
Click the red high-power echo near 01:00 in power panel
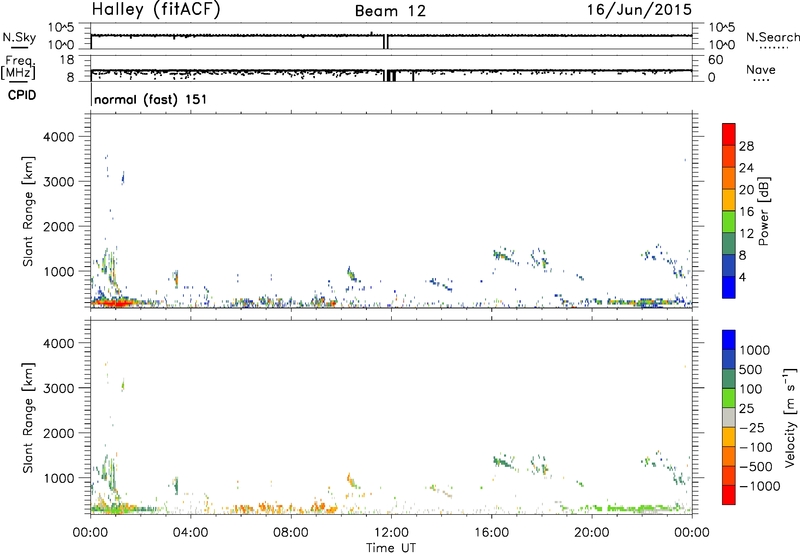pyautogui.click(x=115, y=304)
